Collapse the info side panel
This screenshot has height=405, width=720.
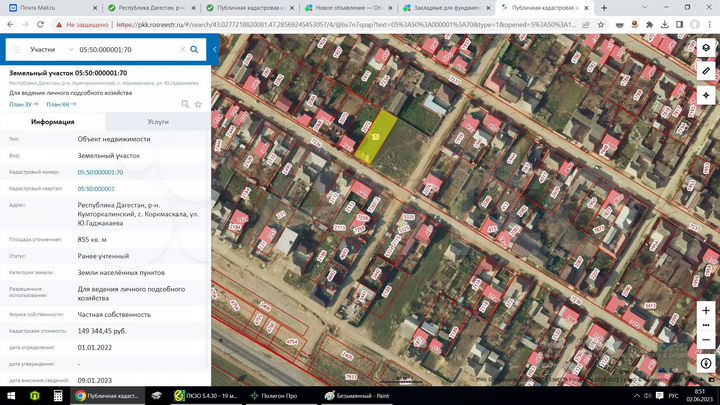coord(214,50)
